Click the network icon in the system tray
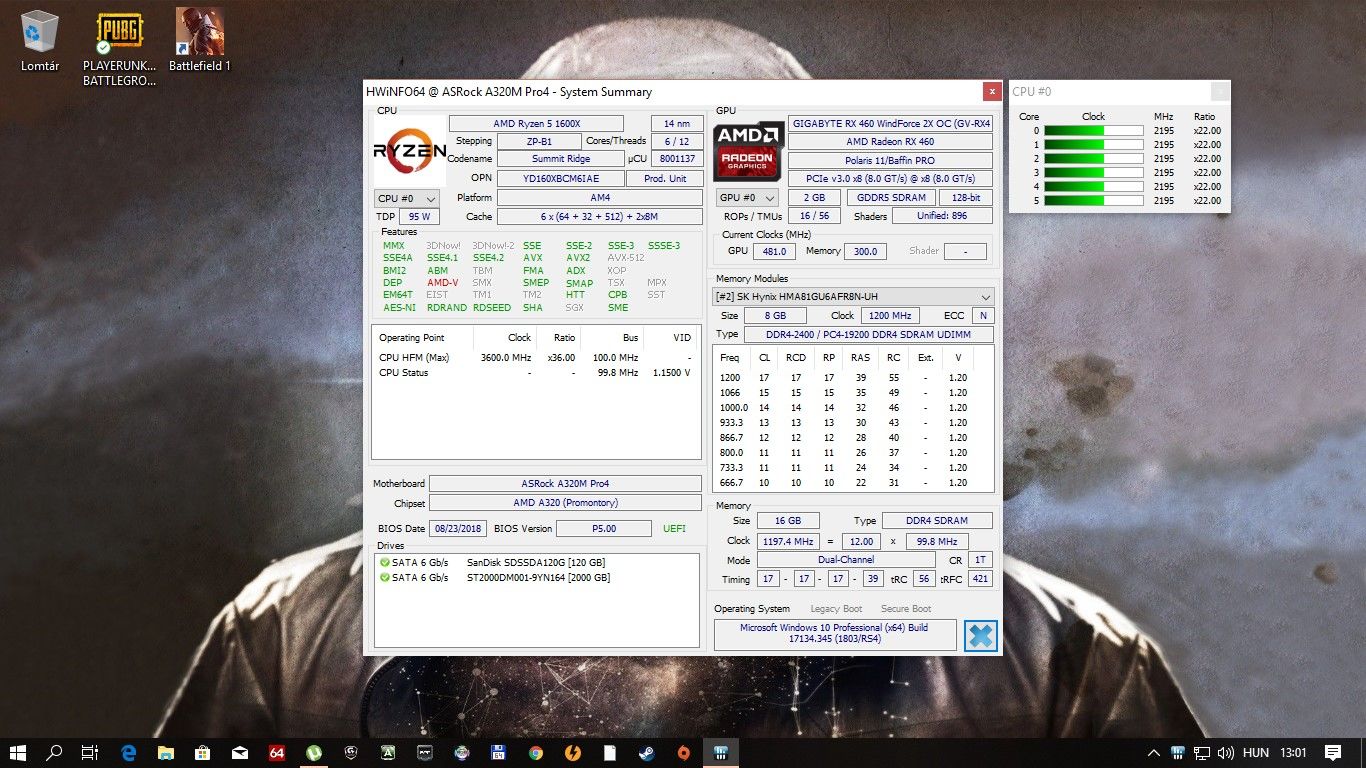This screenshot has height=768, width=1366. point(1203,753)
